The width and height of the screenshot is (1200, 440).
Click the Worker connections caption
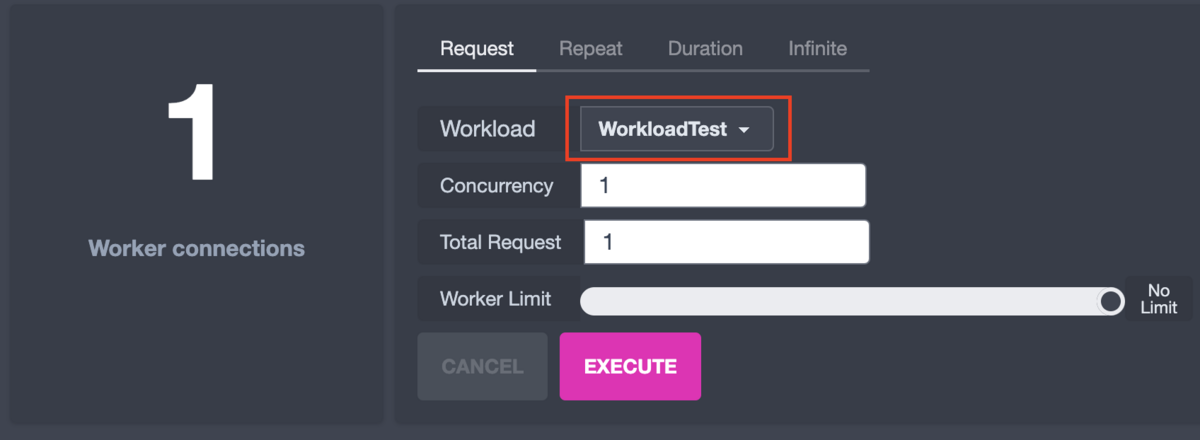point(196,248)
